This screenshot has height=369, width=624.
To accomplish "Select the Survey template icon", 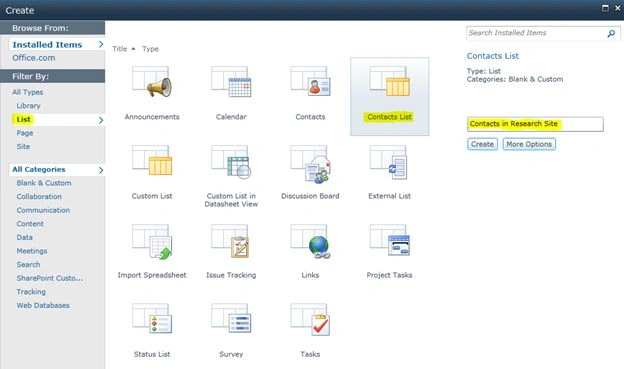I will click(231, 318).
